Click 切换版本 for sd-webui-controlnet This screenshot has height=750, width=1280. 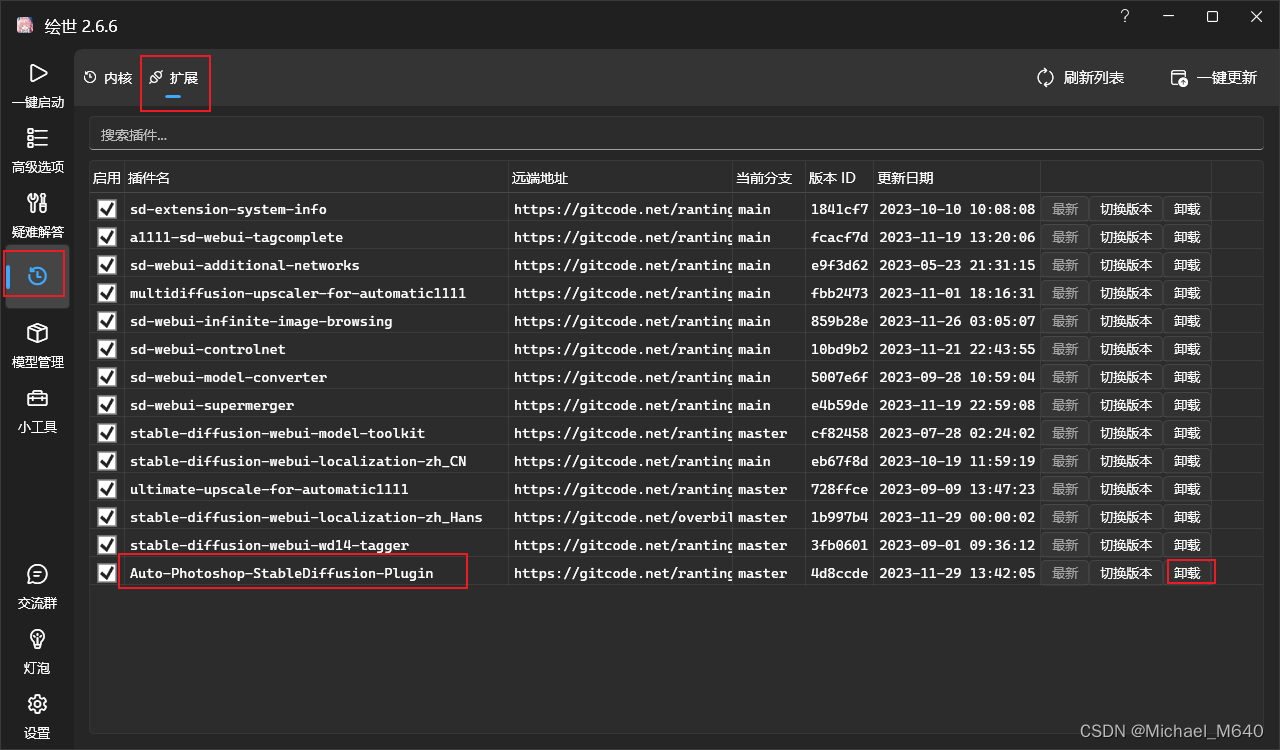pyautogui.click(x=1126, y=349)
